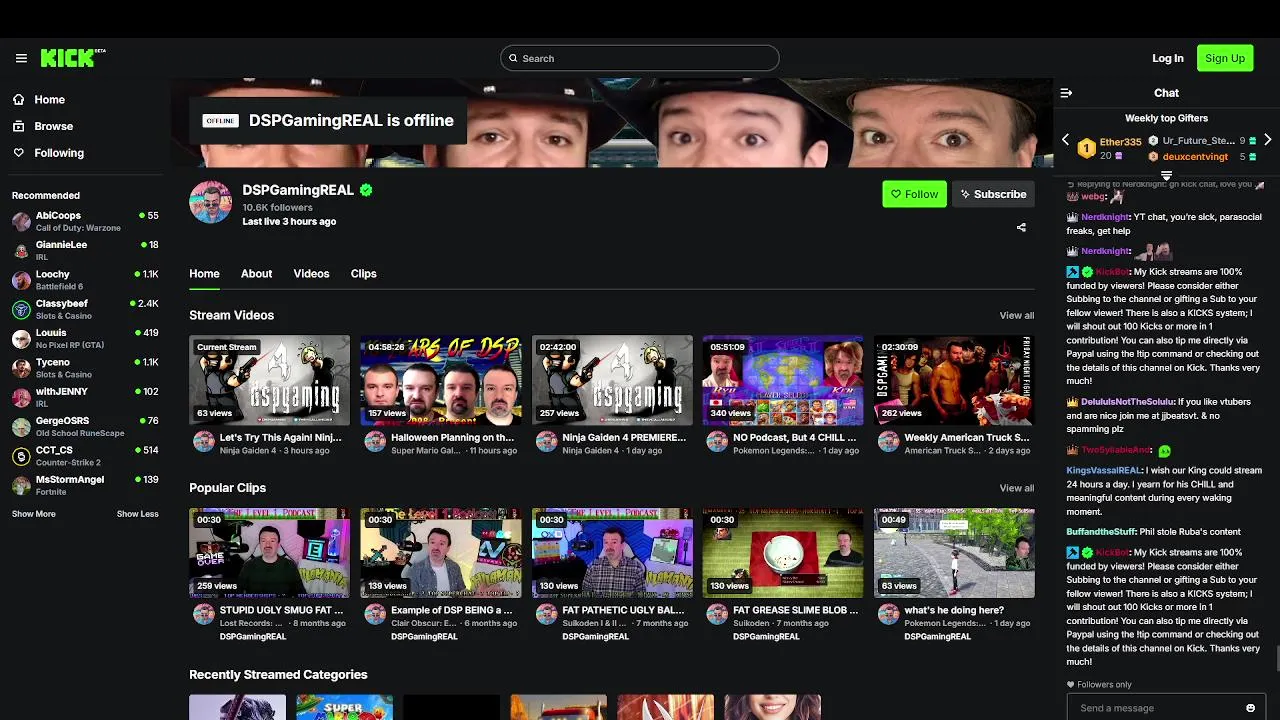This screenshot has height=720, width=1280.
Task: Open the hamburger menu icon
Action: coord(21,58)
